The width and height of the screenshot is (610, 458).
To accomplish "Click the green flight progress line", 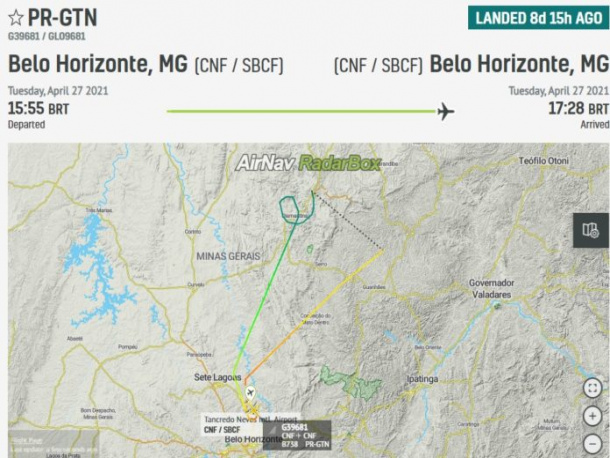I will point(301,111).
